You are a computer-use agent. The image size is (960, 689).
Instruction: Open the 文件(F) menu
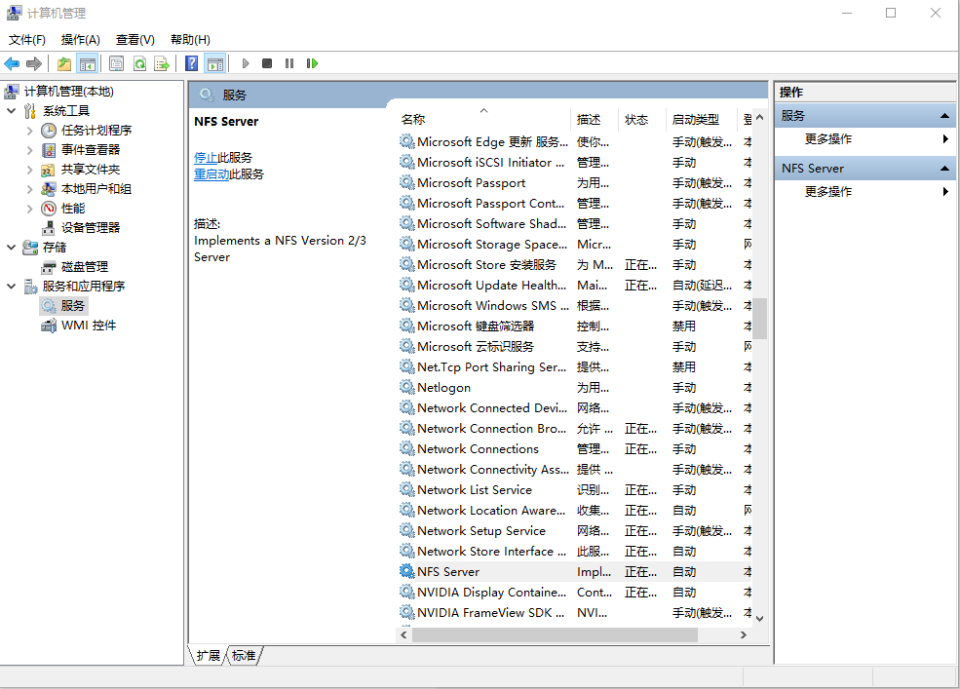coord(27,40)
